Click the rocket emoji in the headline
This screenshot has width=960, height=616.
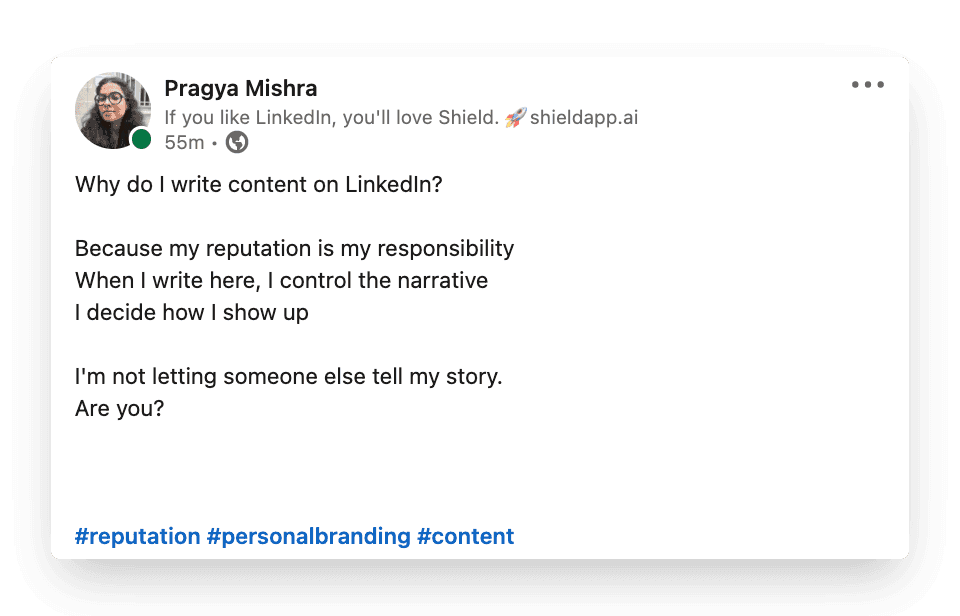[515, 118]
